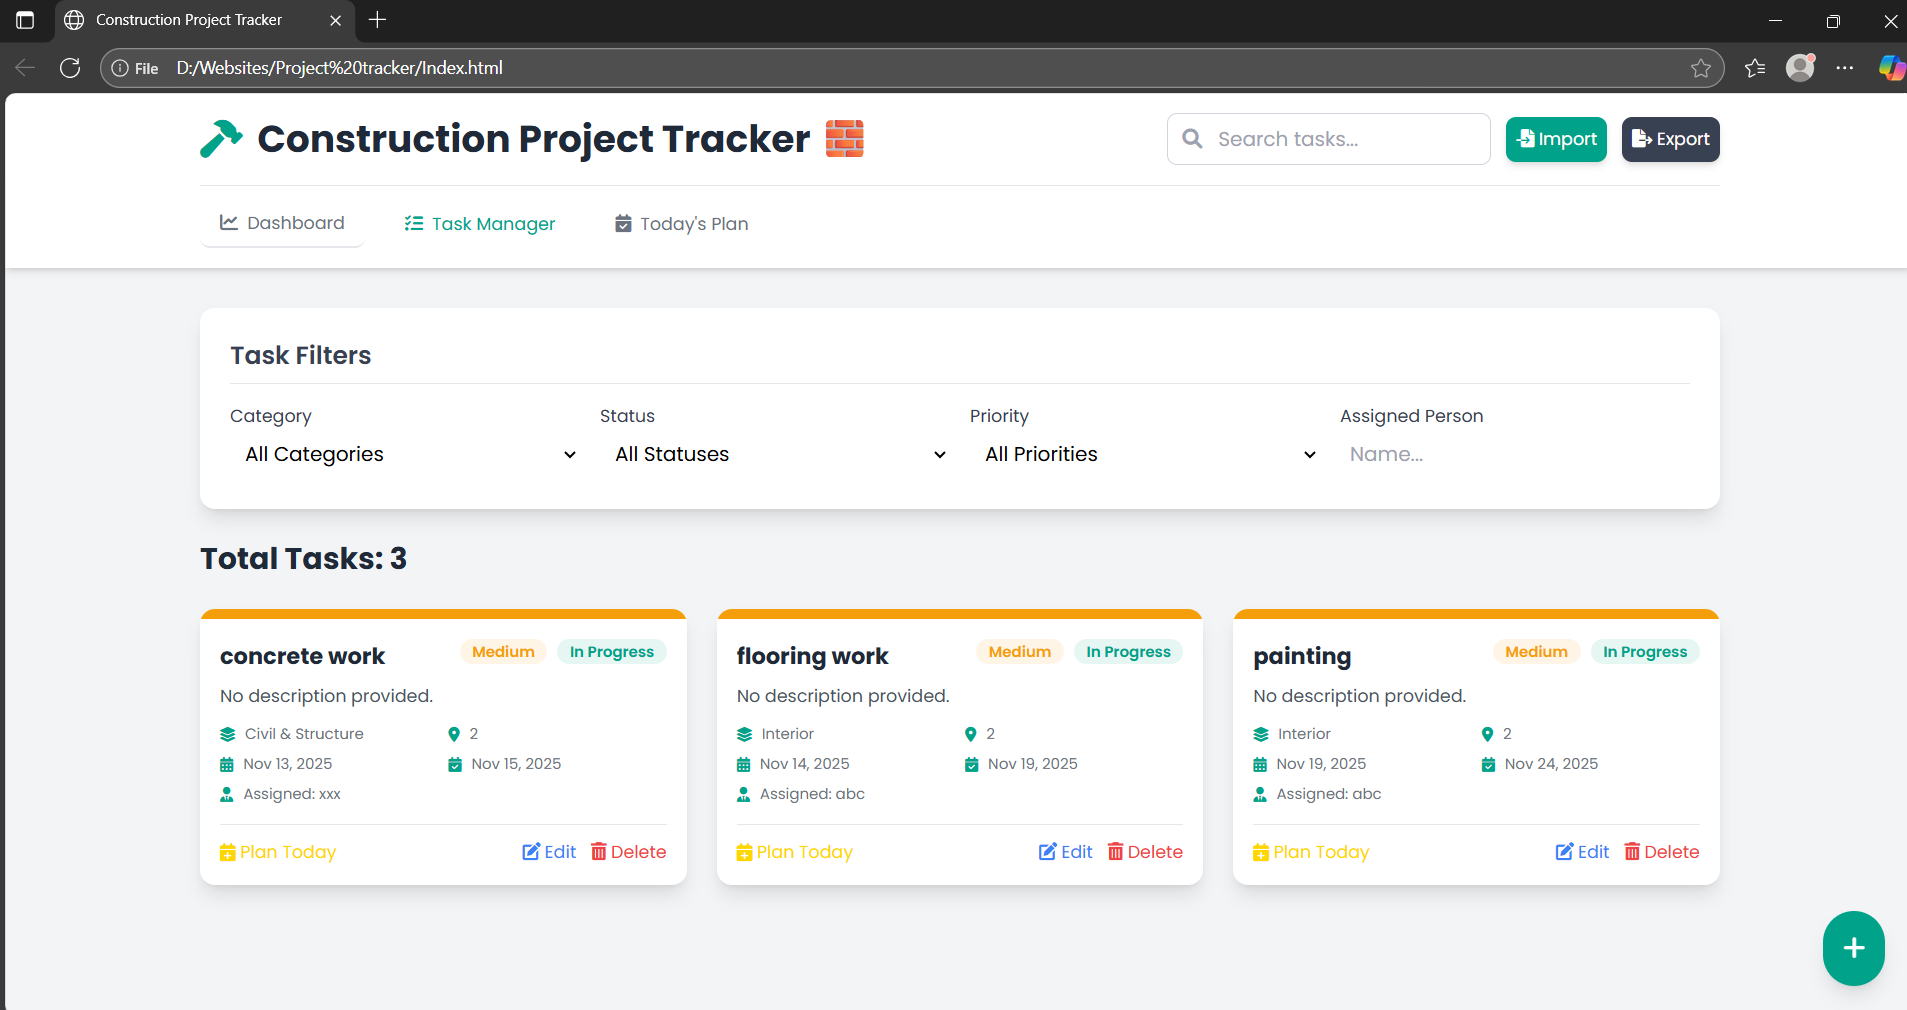Click the calendar icon next to Today's Plan
The height and width of the screenshot is (1010, 1907).
tap(621, 223)
